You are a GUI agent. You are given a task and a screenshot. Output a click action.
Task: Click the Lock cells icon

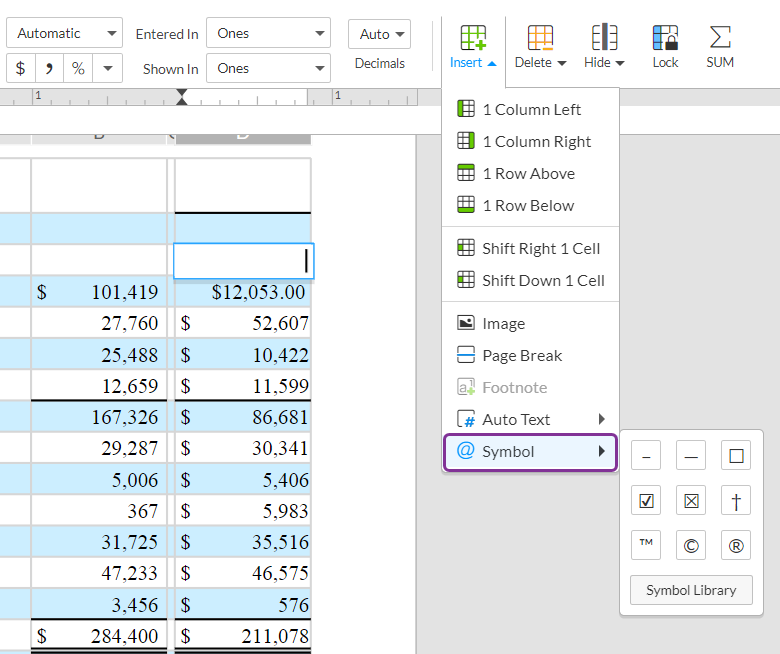[665, 46]
